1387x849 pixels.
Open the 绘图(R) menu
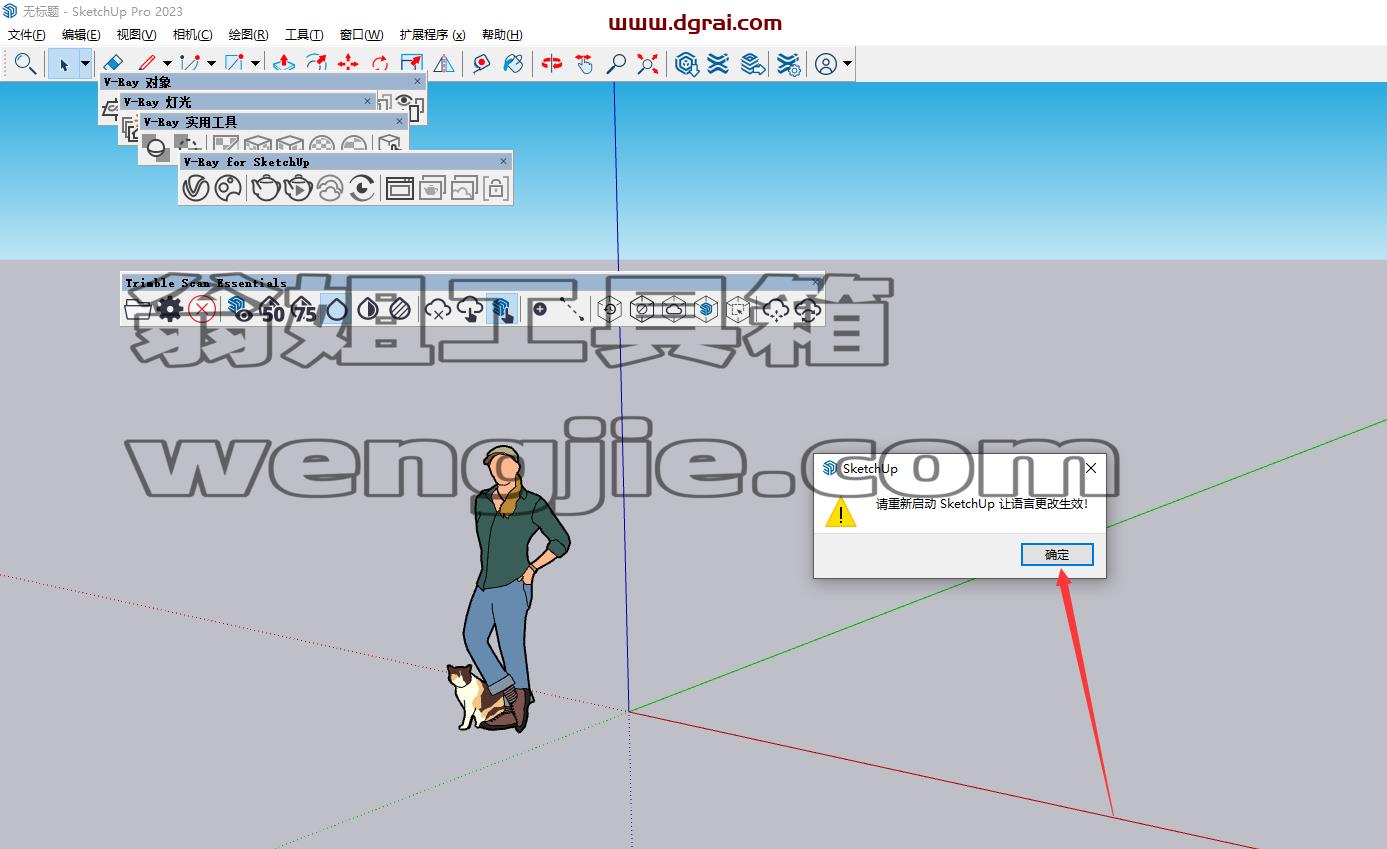point(248,35)
